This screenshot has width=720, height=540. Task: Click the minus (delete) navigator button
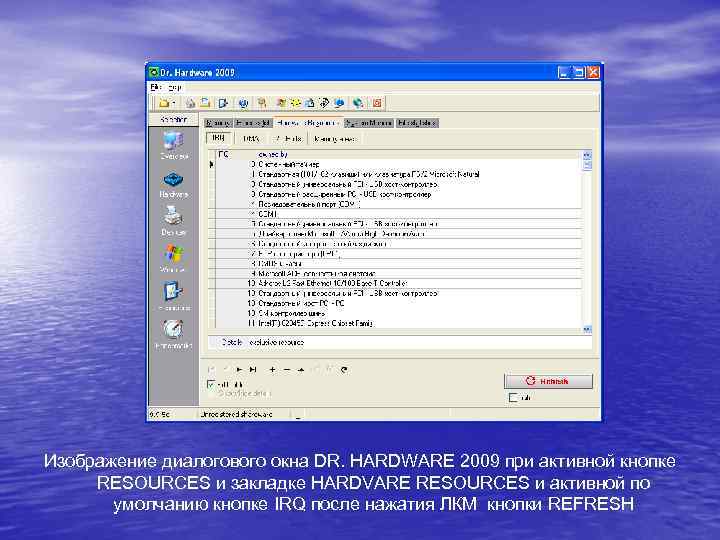tap(287, 370)
